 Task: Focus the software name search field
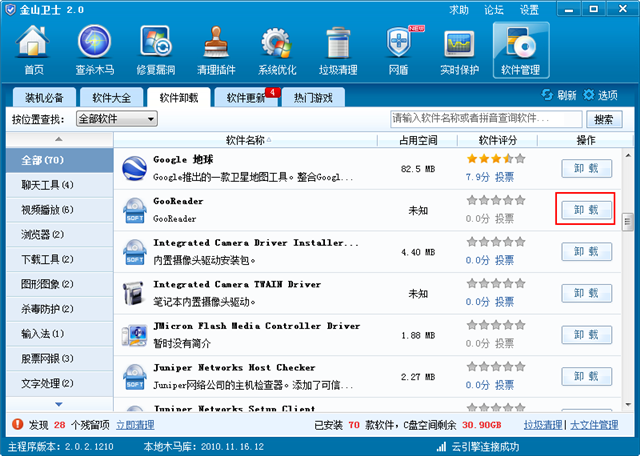[x=486, y=119]
